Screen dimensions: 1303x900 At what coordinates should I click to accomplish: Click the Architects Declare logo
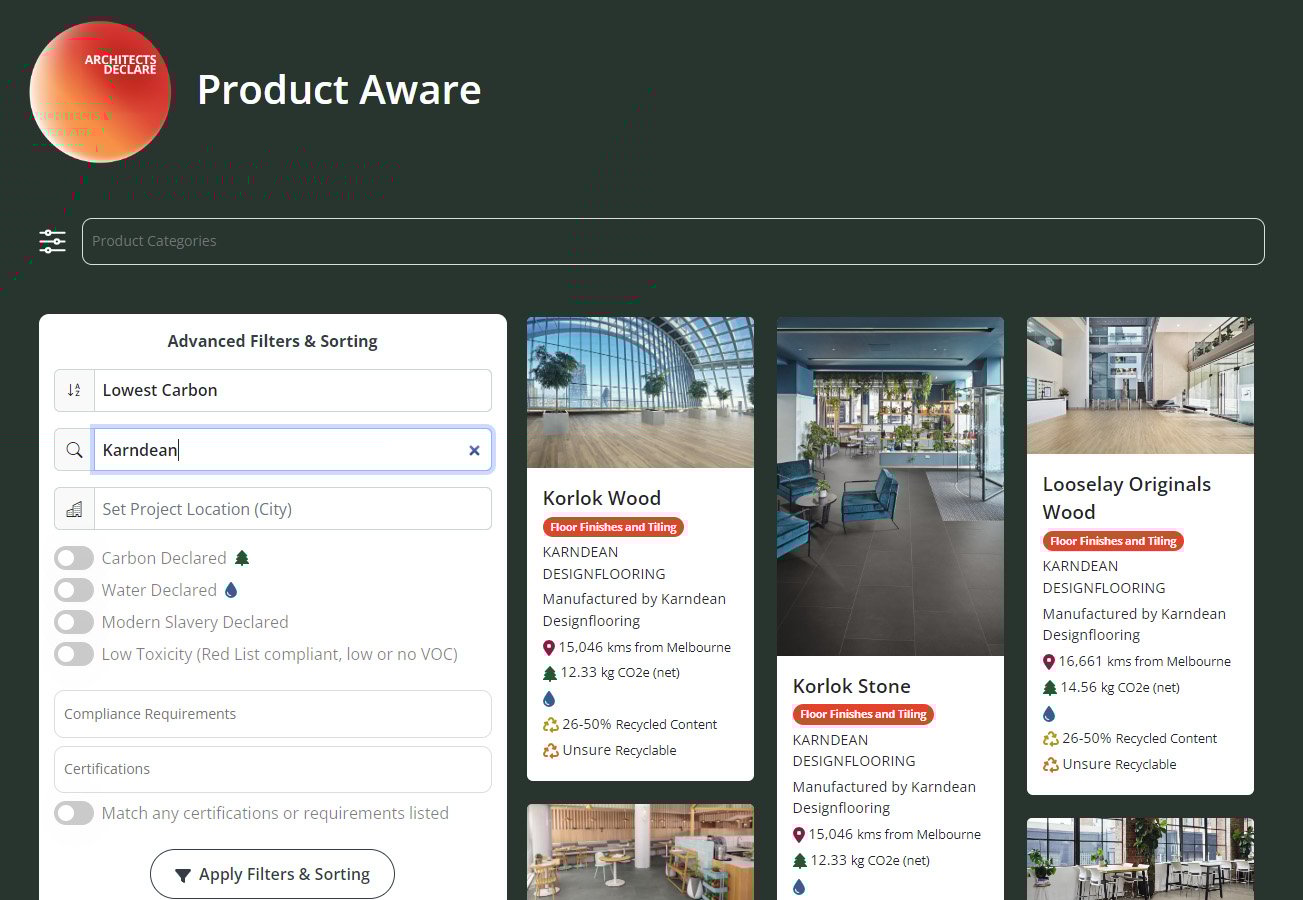[x=100, y=92]
